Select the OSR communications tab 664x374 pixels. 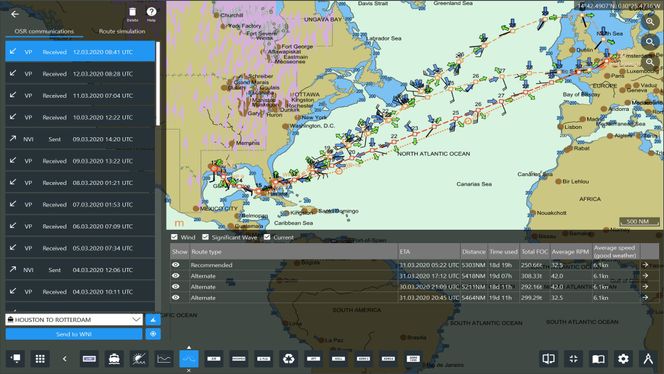click(x=44, y=31)
